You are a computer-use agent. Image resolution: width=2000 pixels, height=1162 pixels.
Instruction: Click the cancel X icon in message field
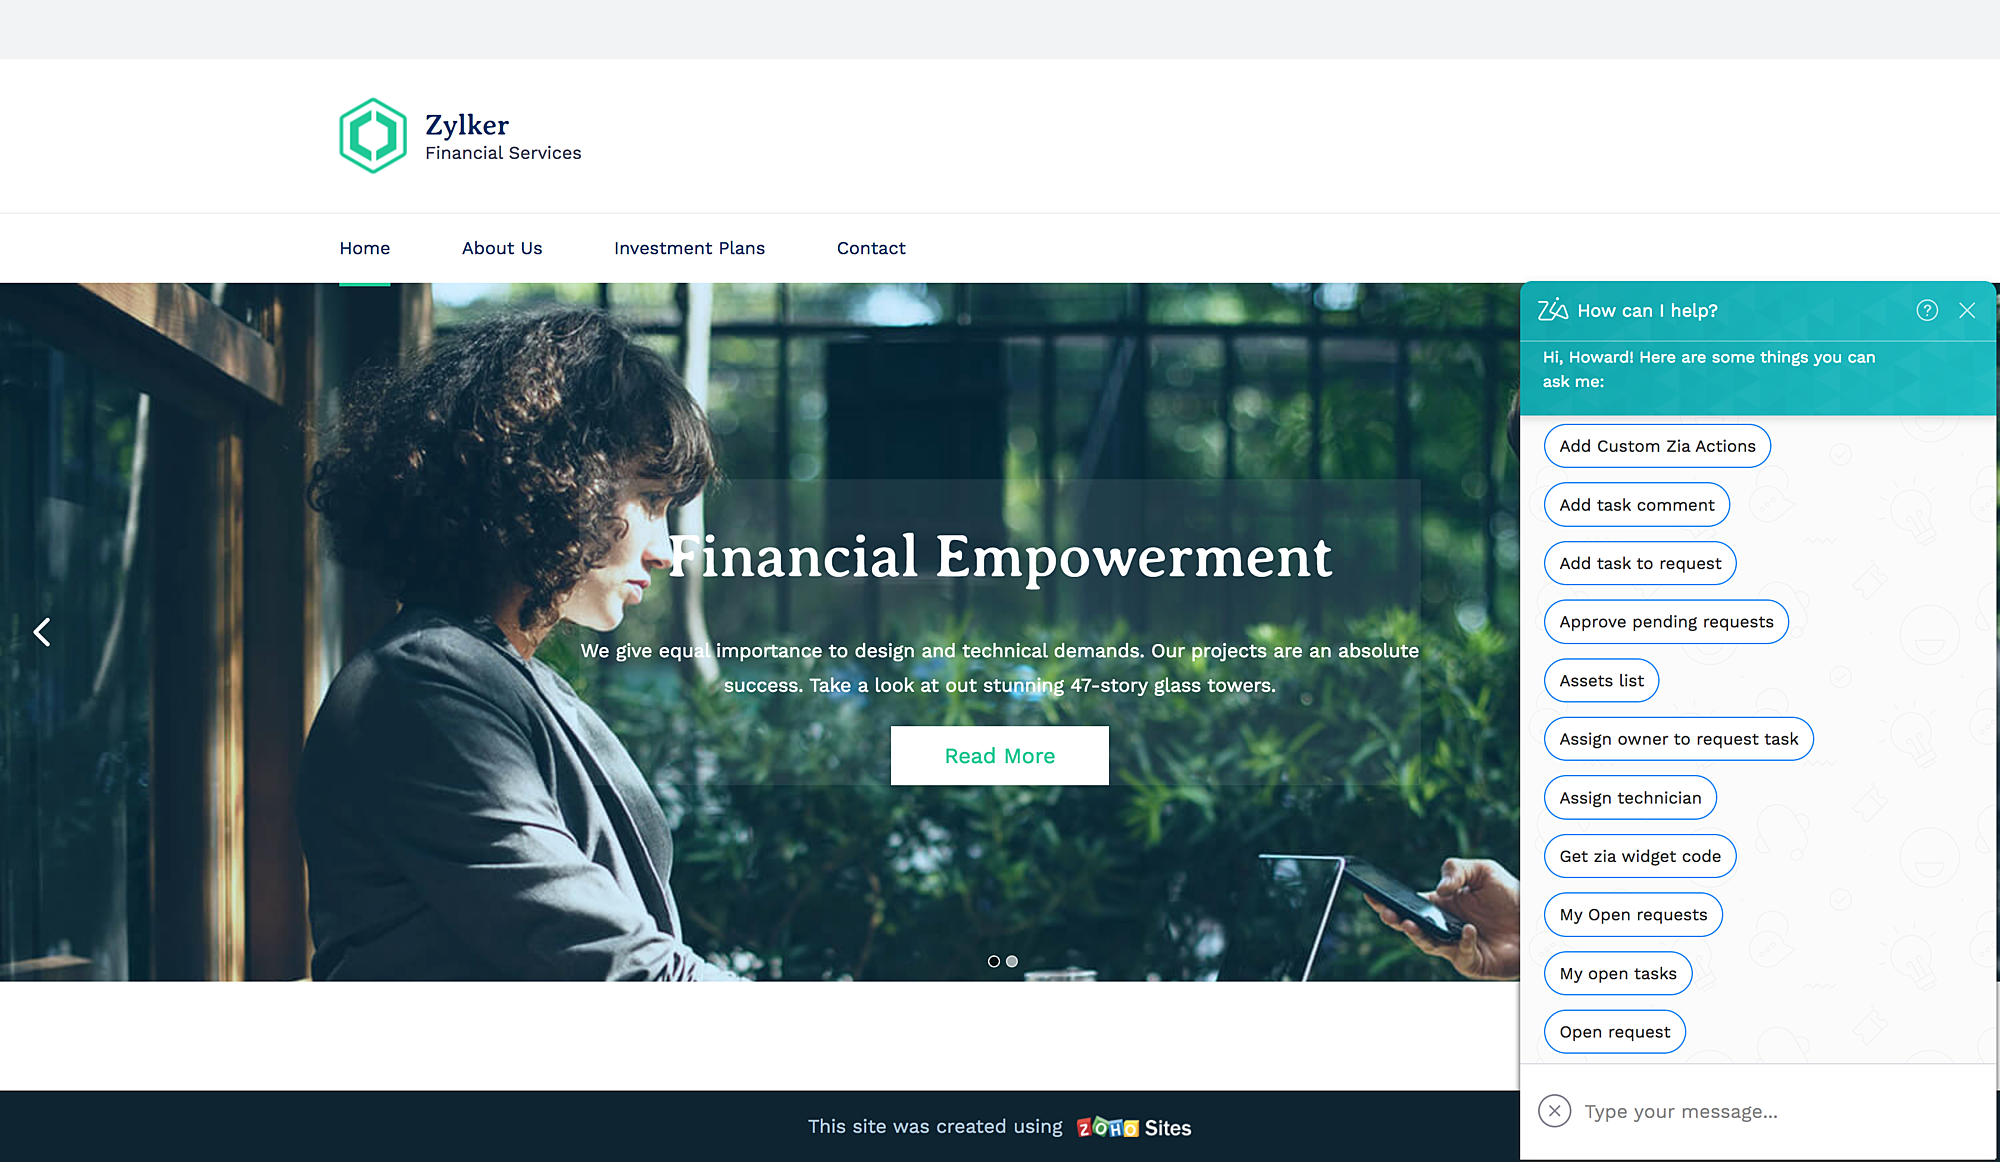[x=1553, y=1111]
